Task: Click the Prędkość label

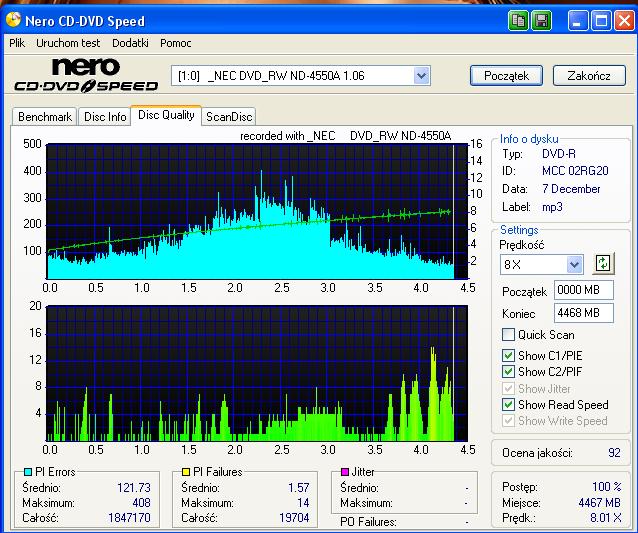Action: (x=521, y=245)
